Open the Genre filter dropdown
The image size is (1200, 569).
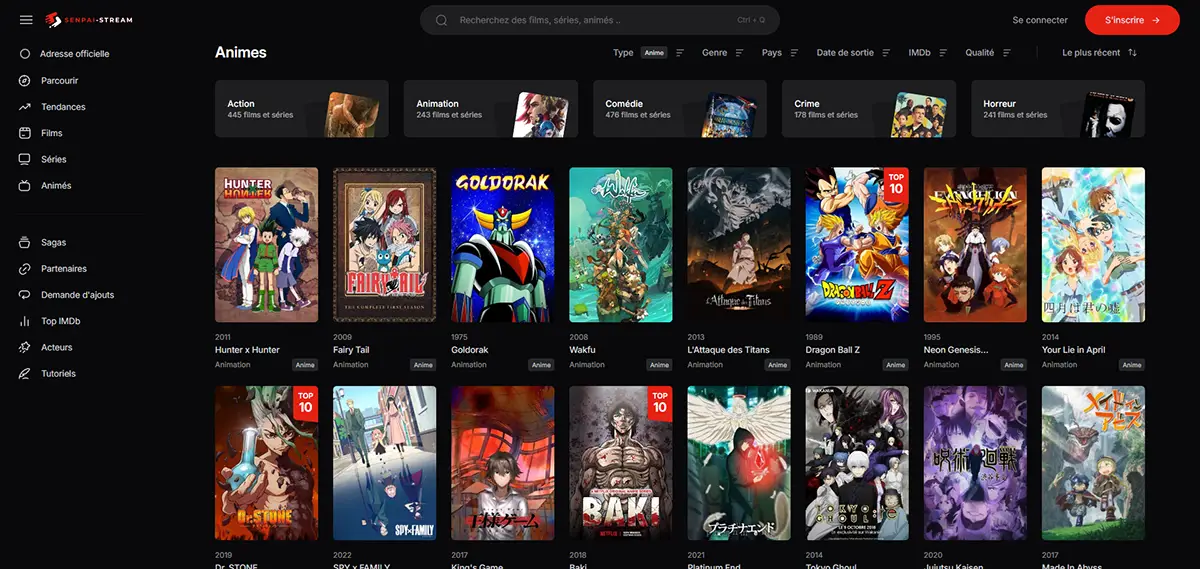[723, 53]
